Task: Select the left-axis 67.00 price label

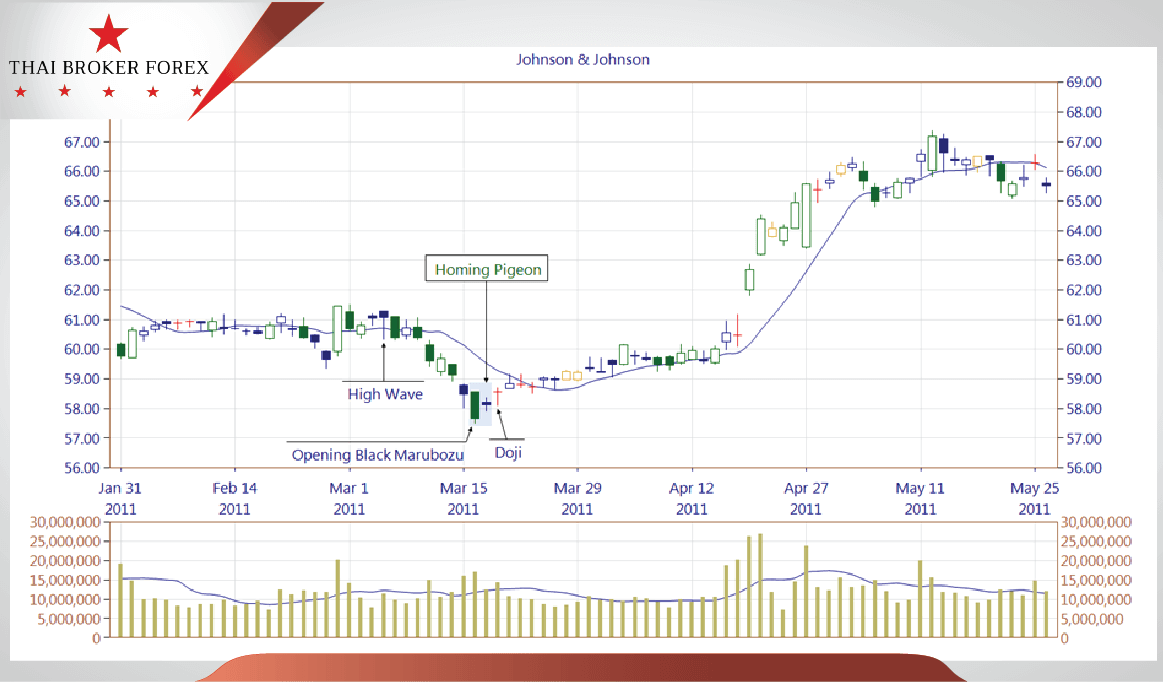Action: coord(82,142)
